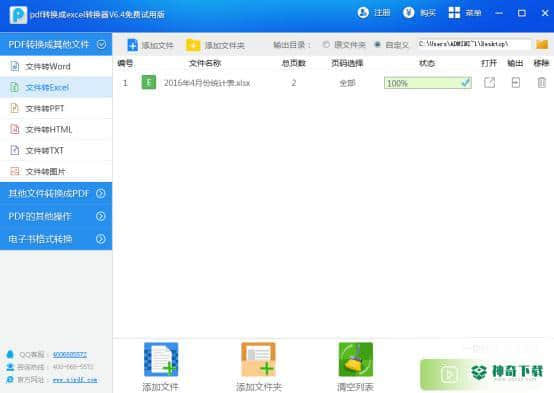
Task: Select the 自定义 radio button
Action: [x=377, y=45]
